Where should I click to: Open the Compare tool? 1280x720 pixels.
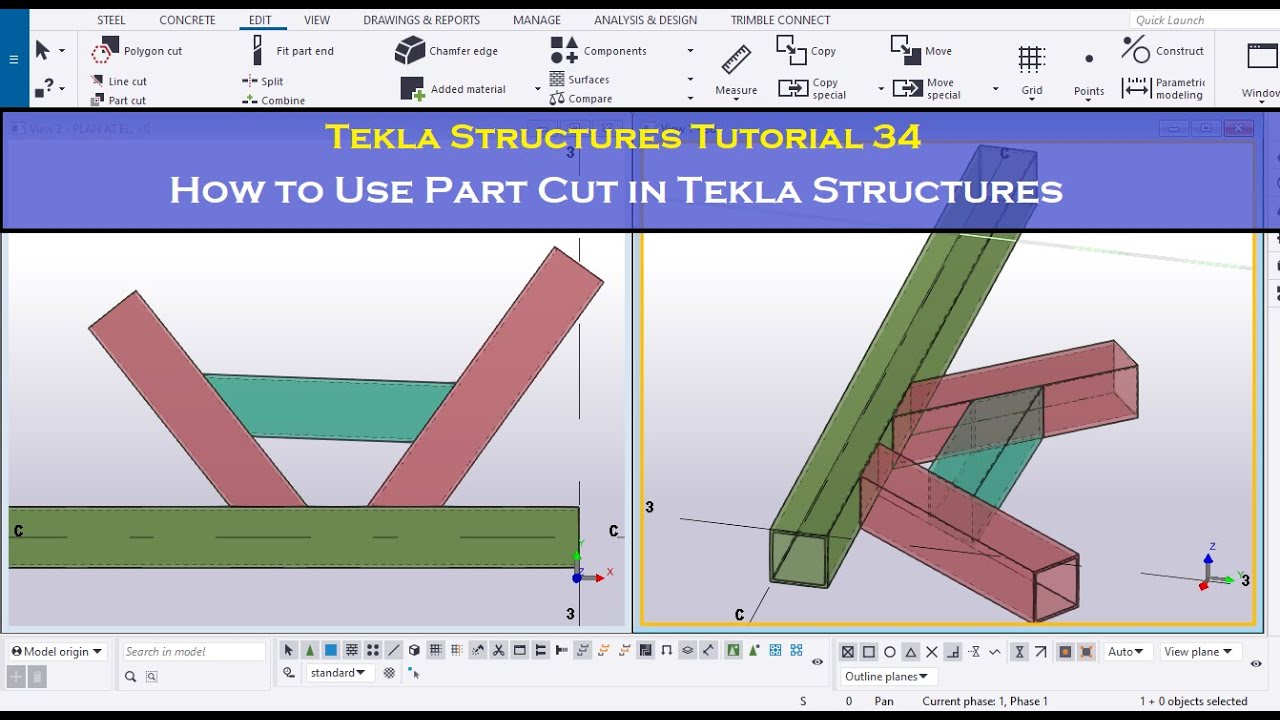tap(581, 98)
